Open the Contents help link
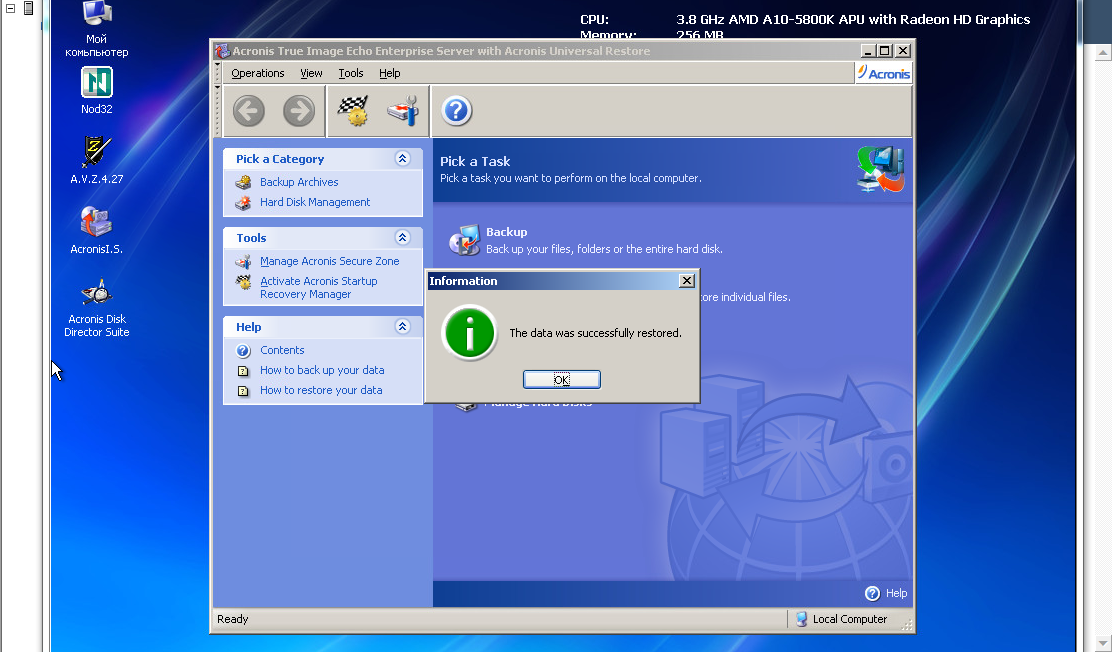This screenshot has height=652, width=1112. [x=282, y=350]
